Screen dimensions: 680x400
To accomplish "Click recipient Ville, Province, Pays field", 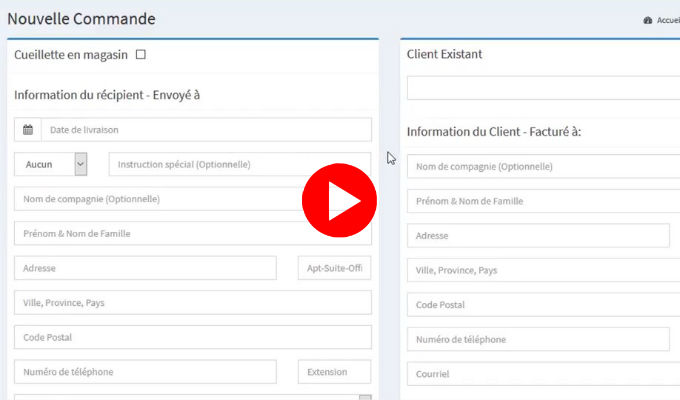I will pos(193,302).
